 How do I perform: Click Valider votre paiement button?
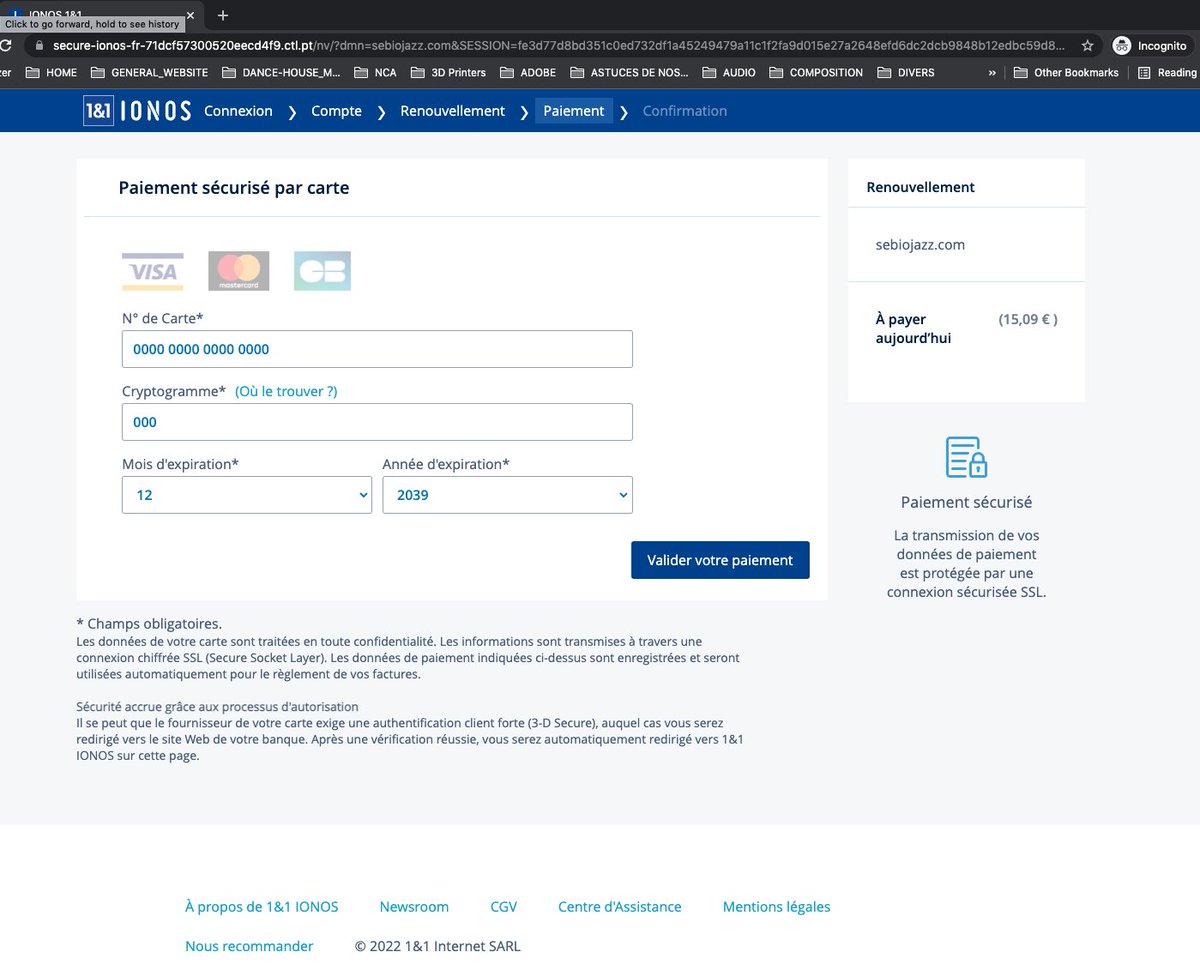coord(720,560)
